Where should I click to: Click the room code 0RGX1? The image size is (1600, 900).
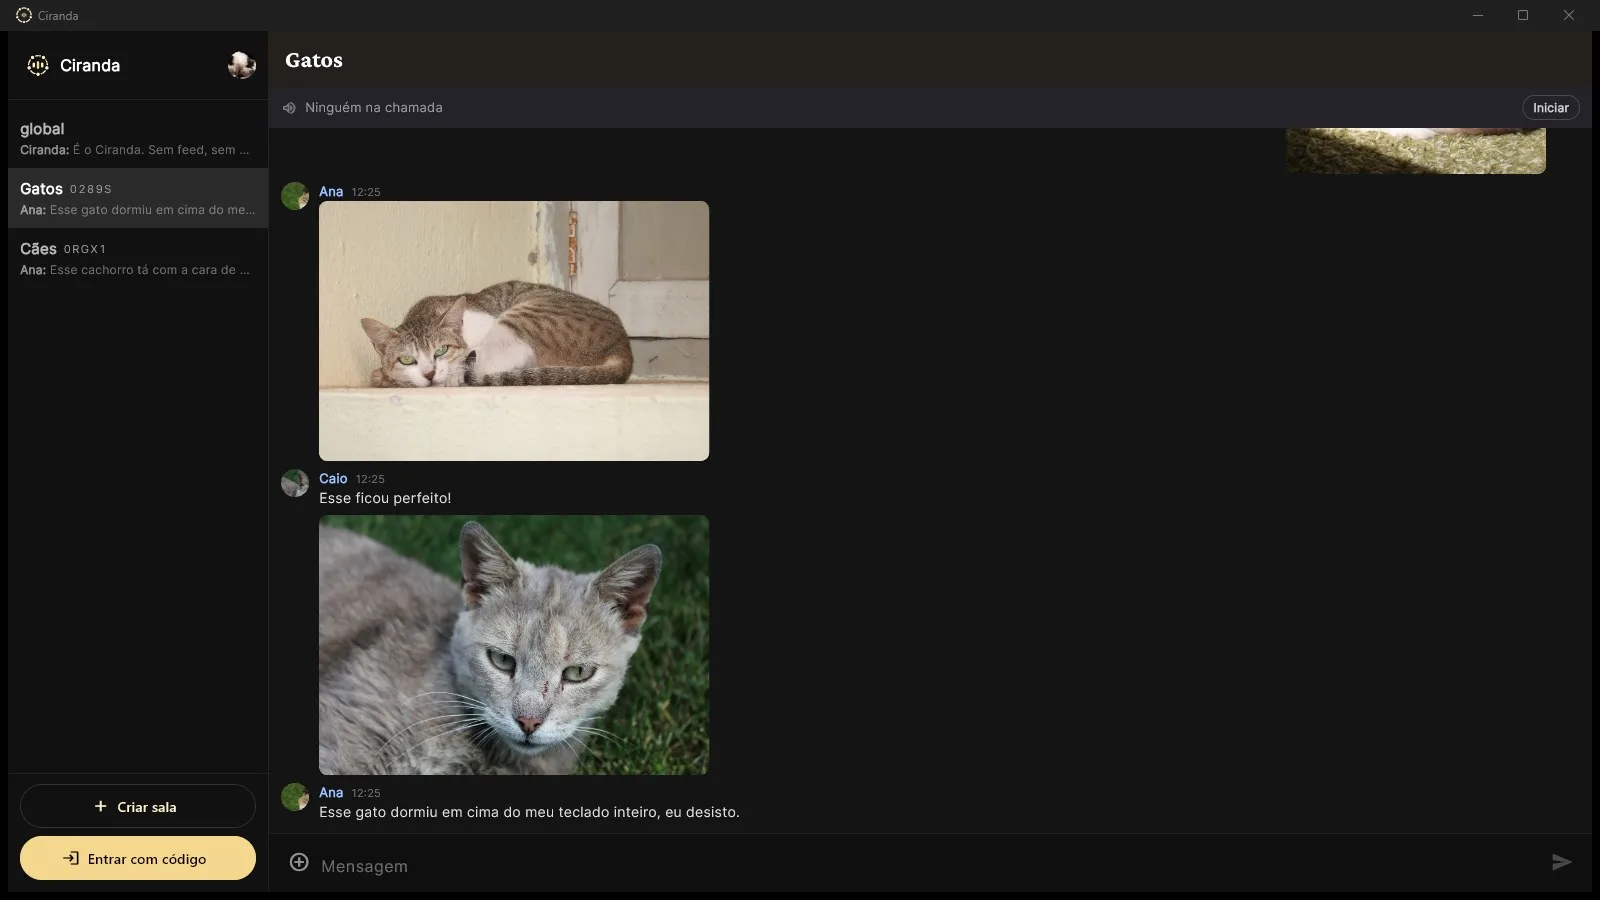coord(85,249)
